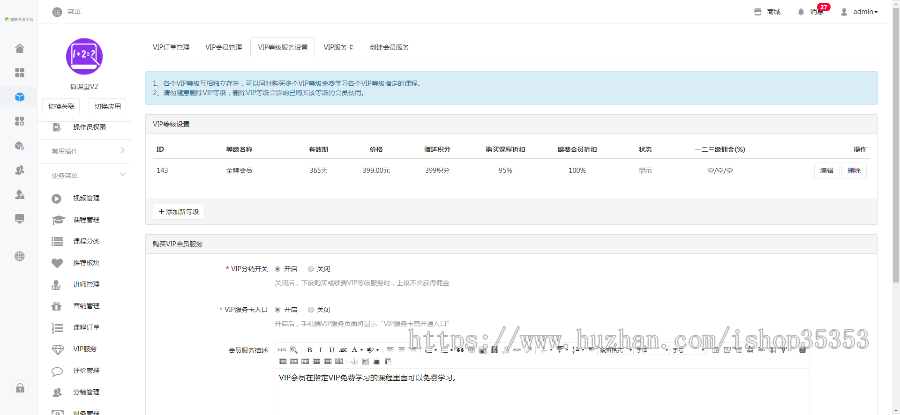This screenshot has height=415, width=900.
Task: Open the font color dropdown arrow
Action: click(362, 350)
